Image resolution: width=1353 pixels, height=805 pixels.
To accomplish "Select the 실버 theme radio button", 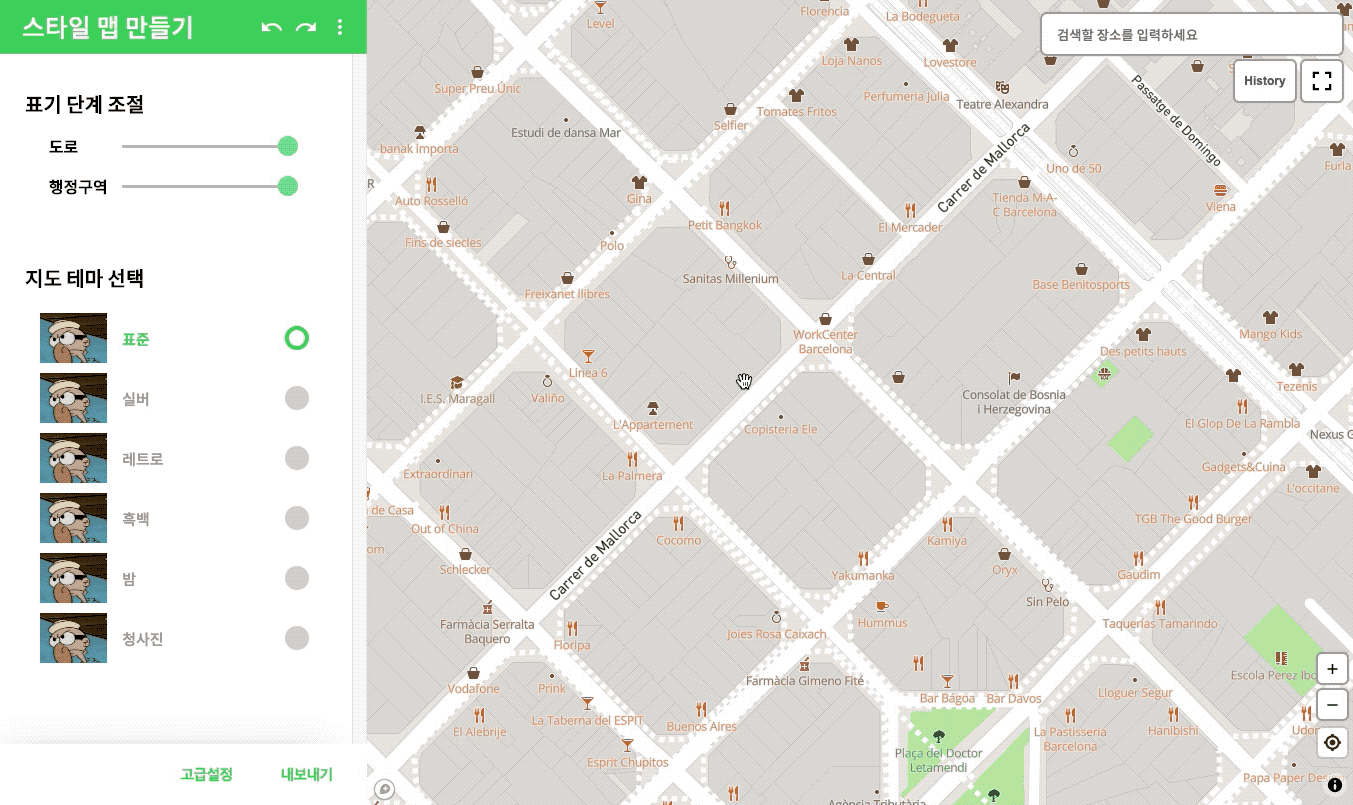I will (x=297, y=398).
